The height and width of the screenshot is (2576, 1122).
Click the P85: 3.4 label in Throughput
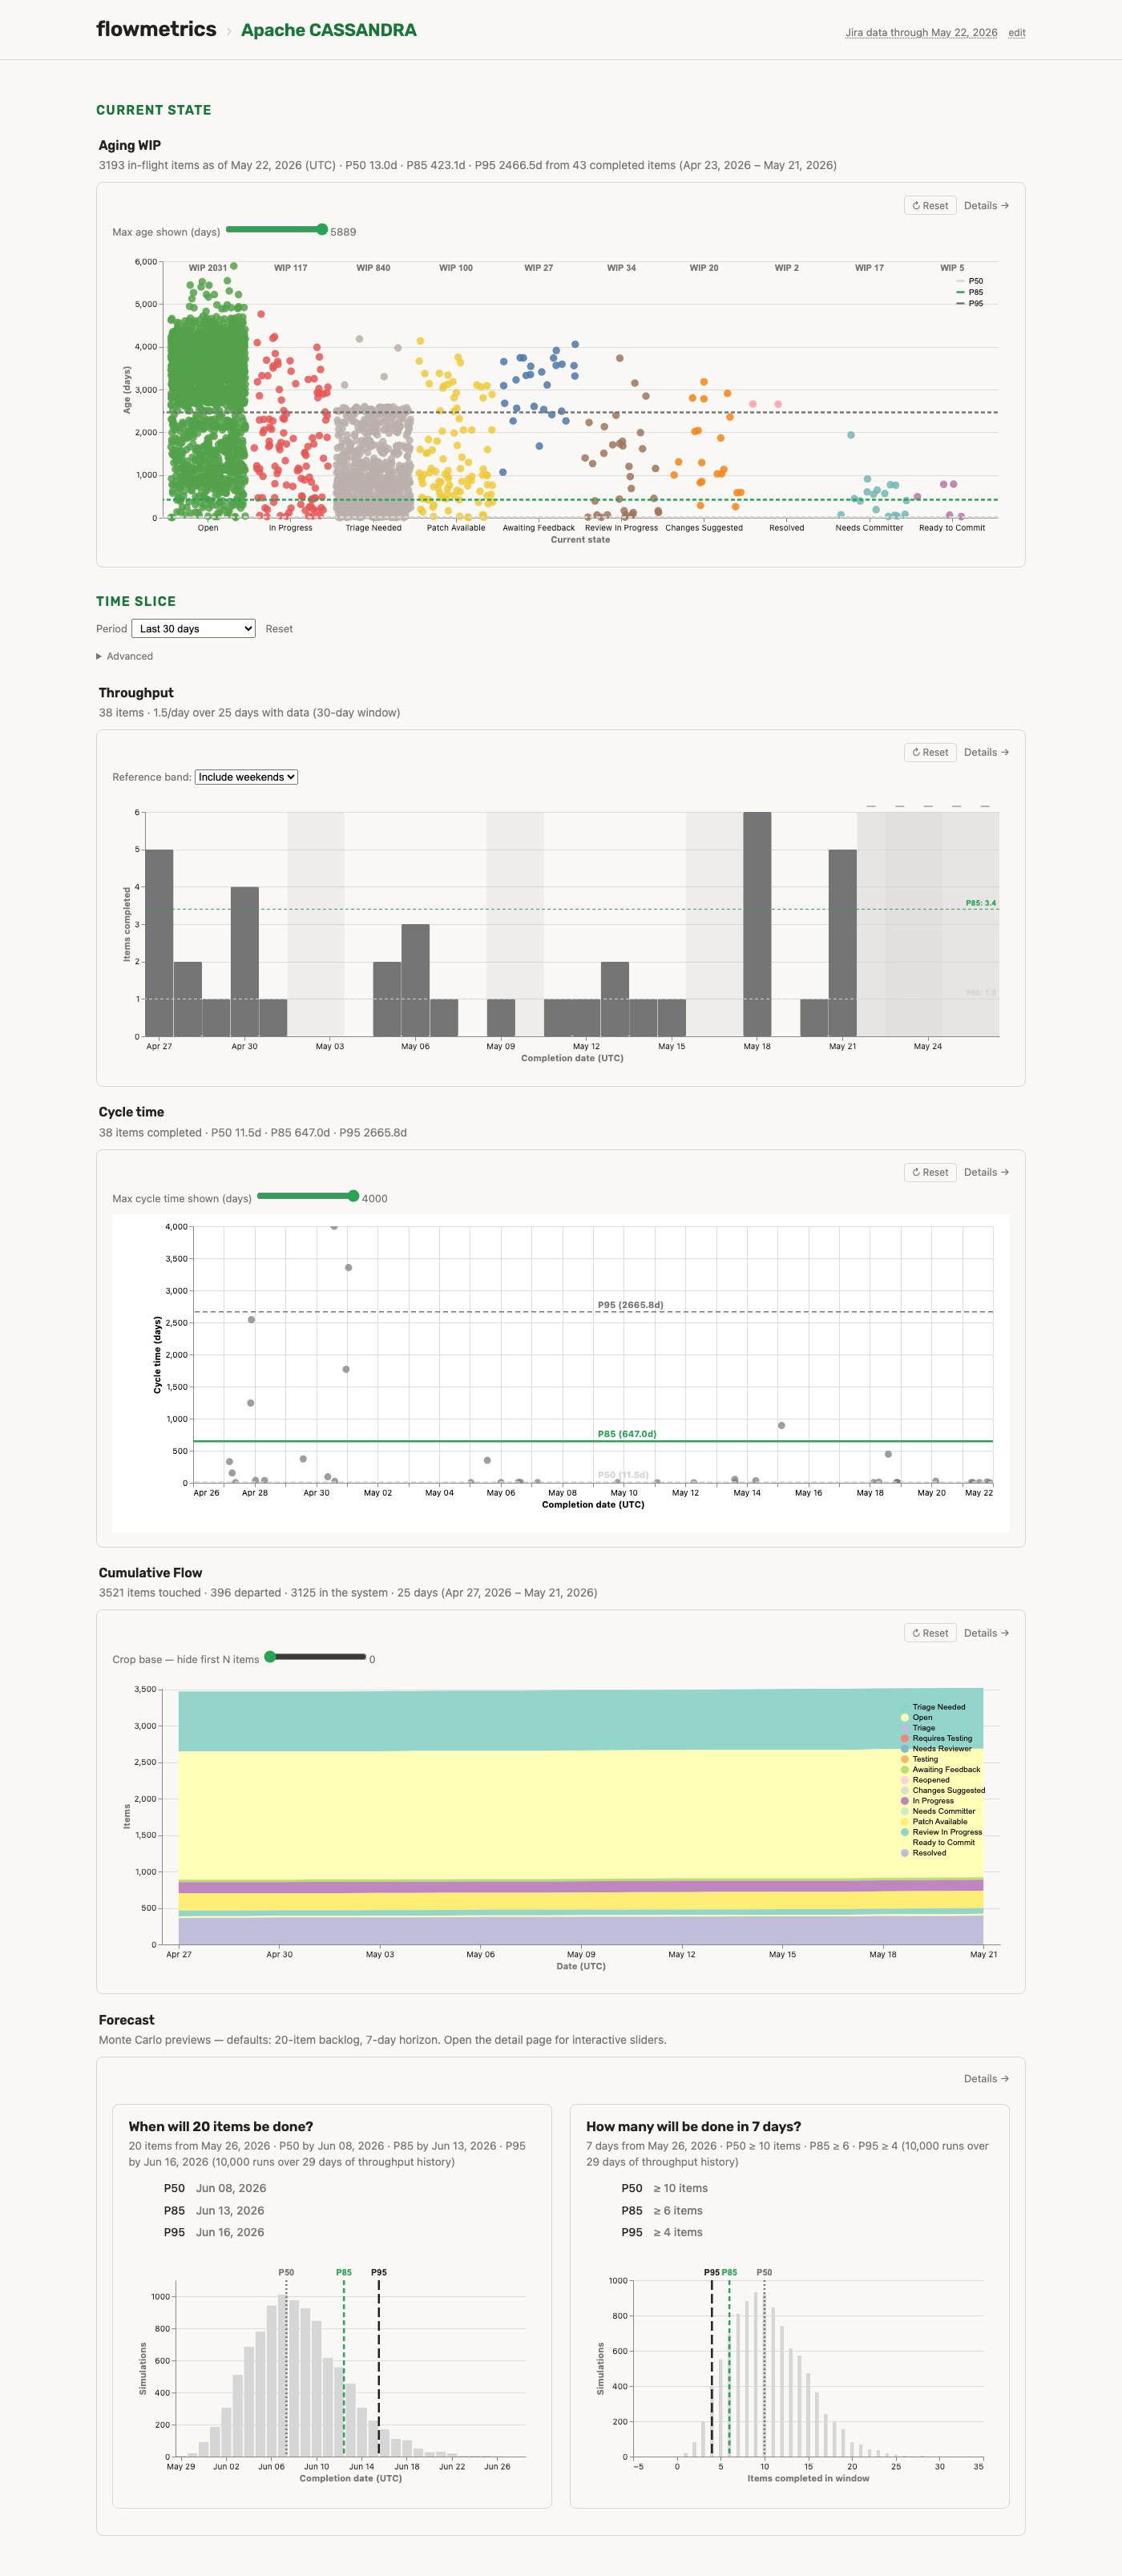pos(980,903)
